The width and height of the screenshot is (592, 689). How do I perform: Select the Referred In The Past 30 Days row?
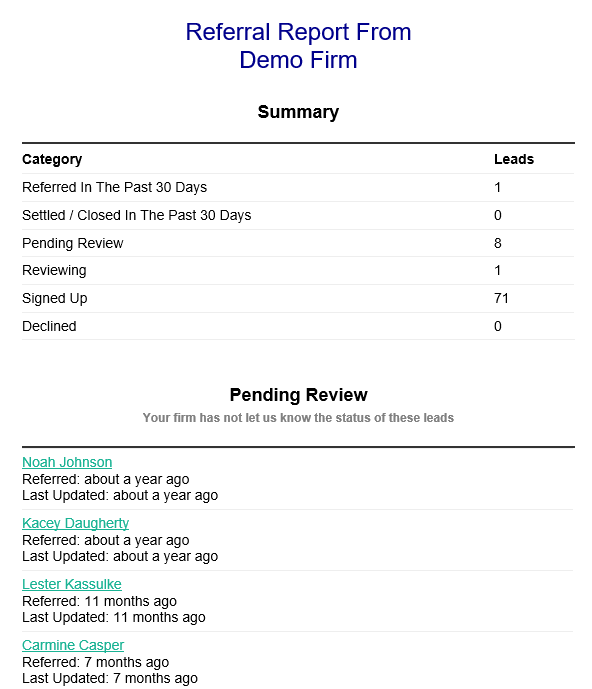[298, 187]
